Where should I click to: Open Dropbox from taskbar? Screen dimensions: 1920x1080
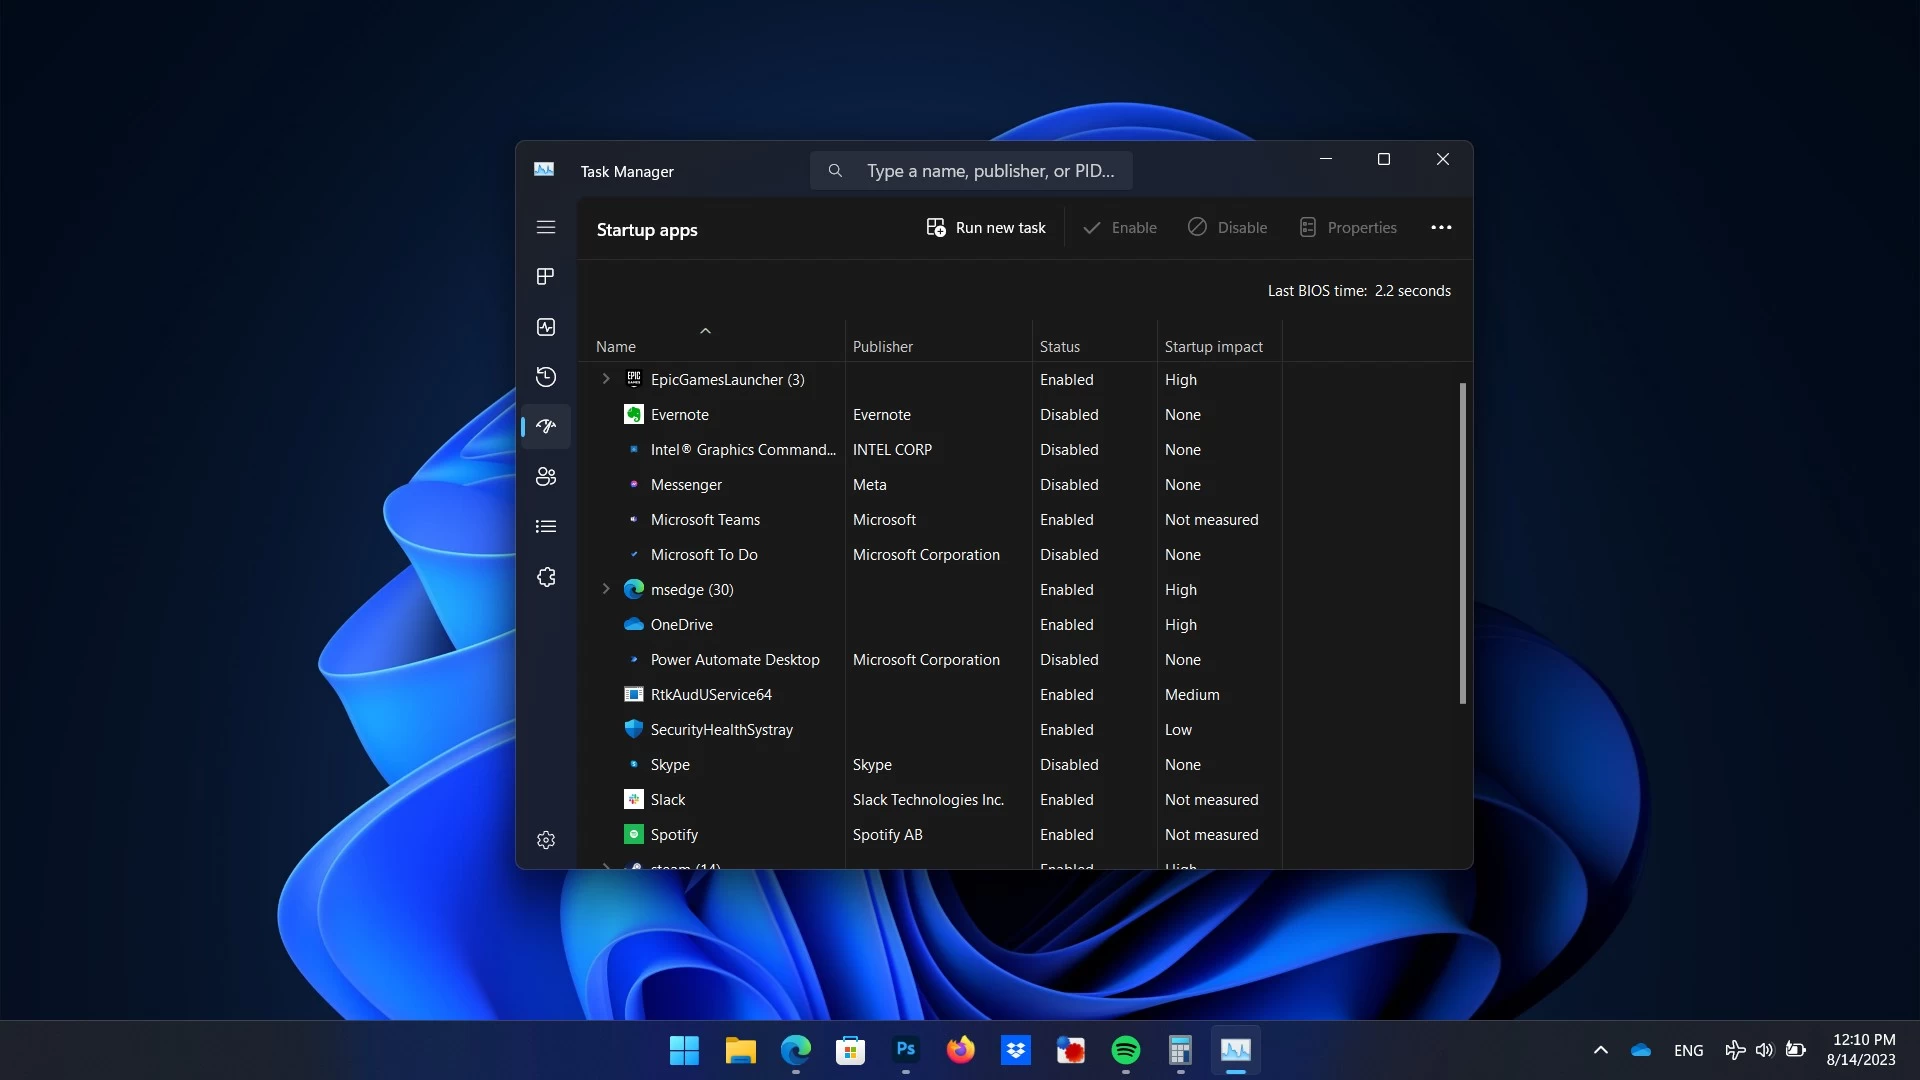(1016, 1050)
